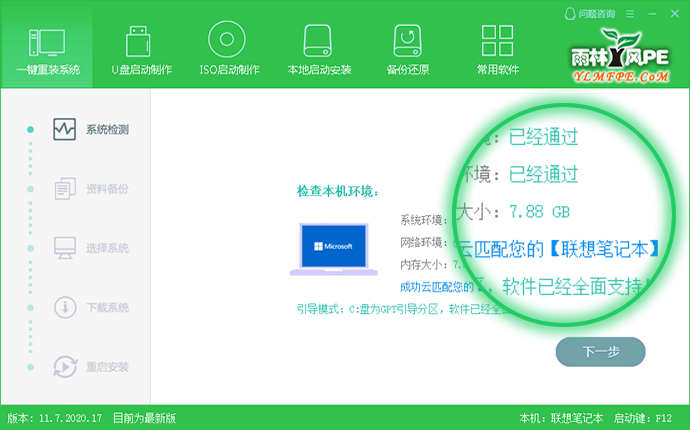
Task: Select the 选择系统 step label
Action: [x=107, y=248]
